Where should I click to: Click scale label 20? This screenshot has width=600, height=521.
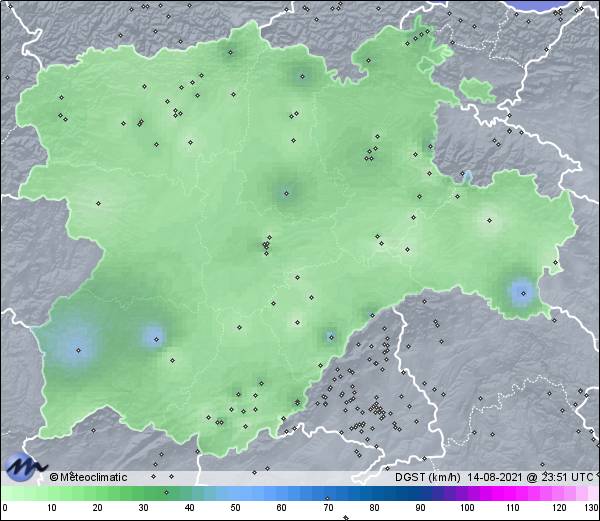pos(98,508)
